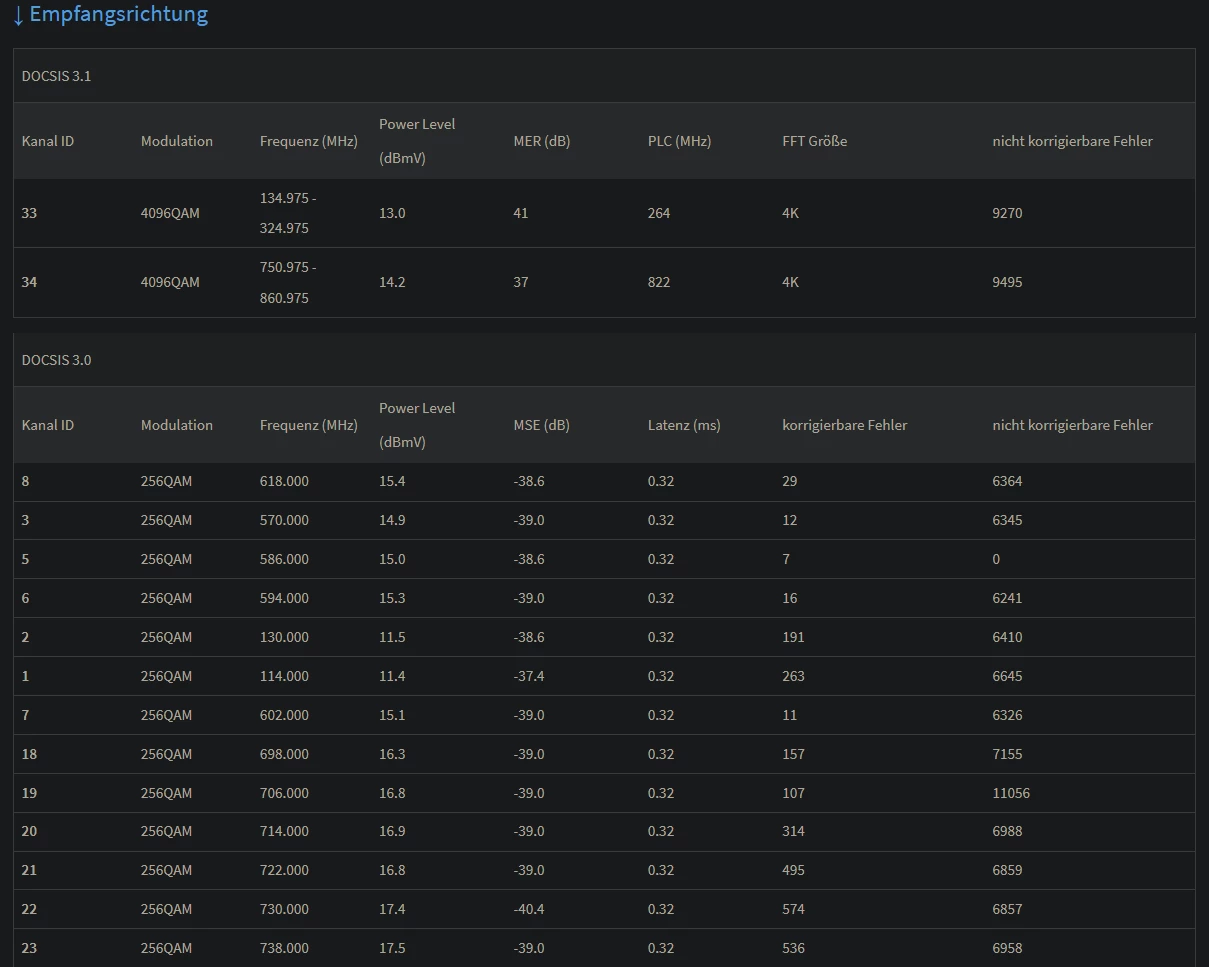This screenshot has width=1209, height=967.
Task: Select the DOCSIS 3.1 table title
Action: tap(56, 76)
